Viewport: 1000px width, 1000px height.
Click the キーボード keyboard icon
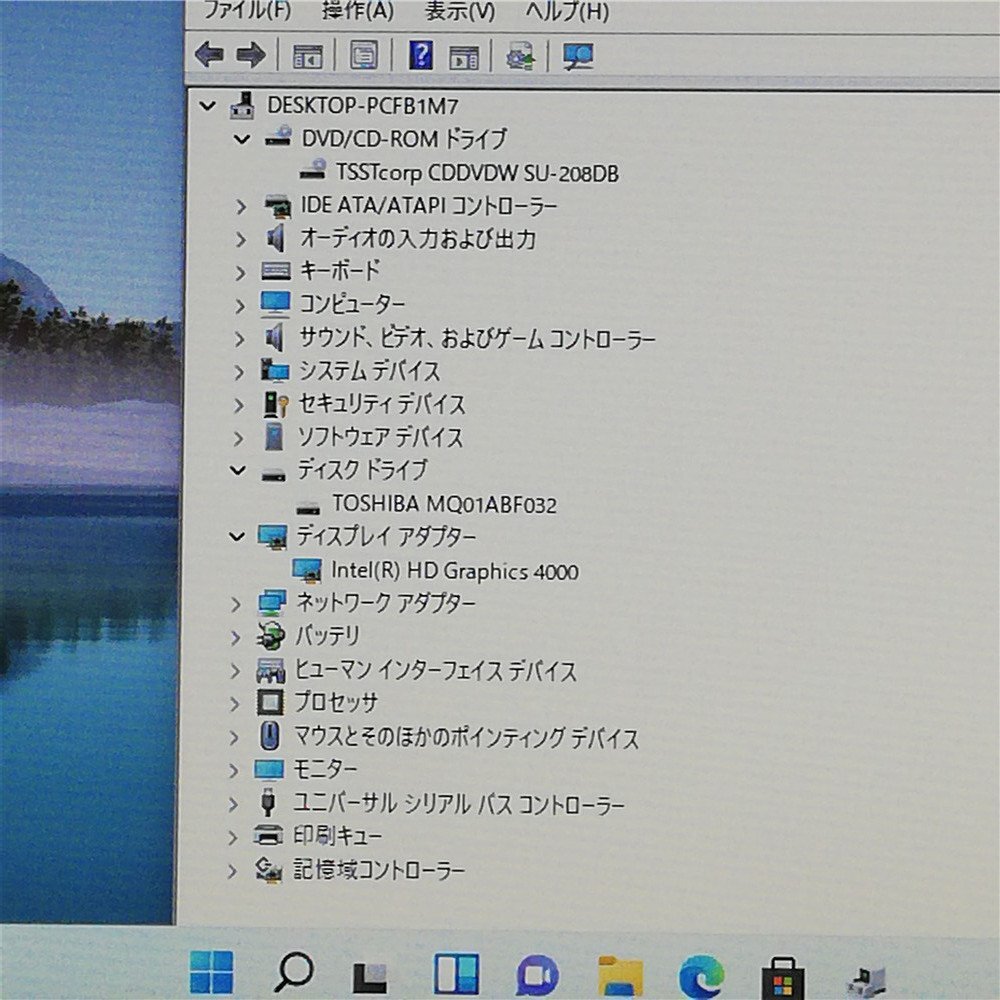click(x=276, y=272)
